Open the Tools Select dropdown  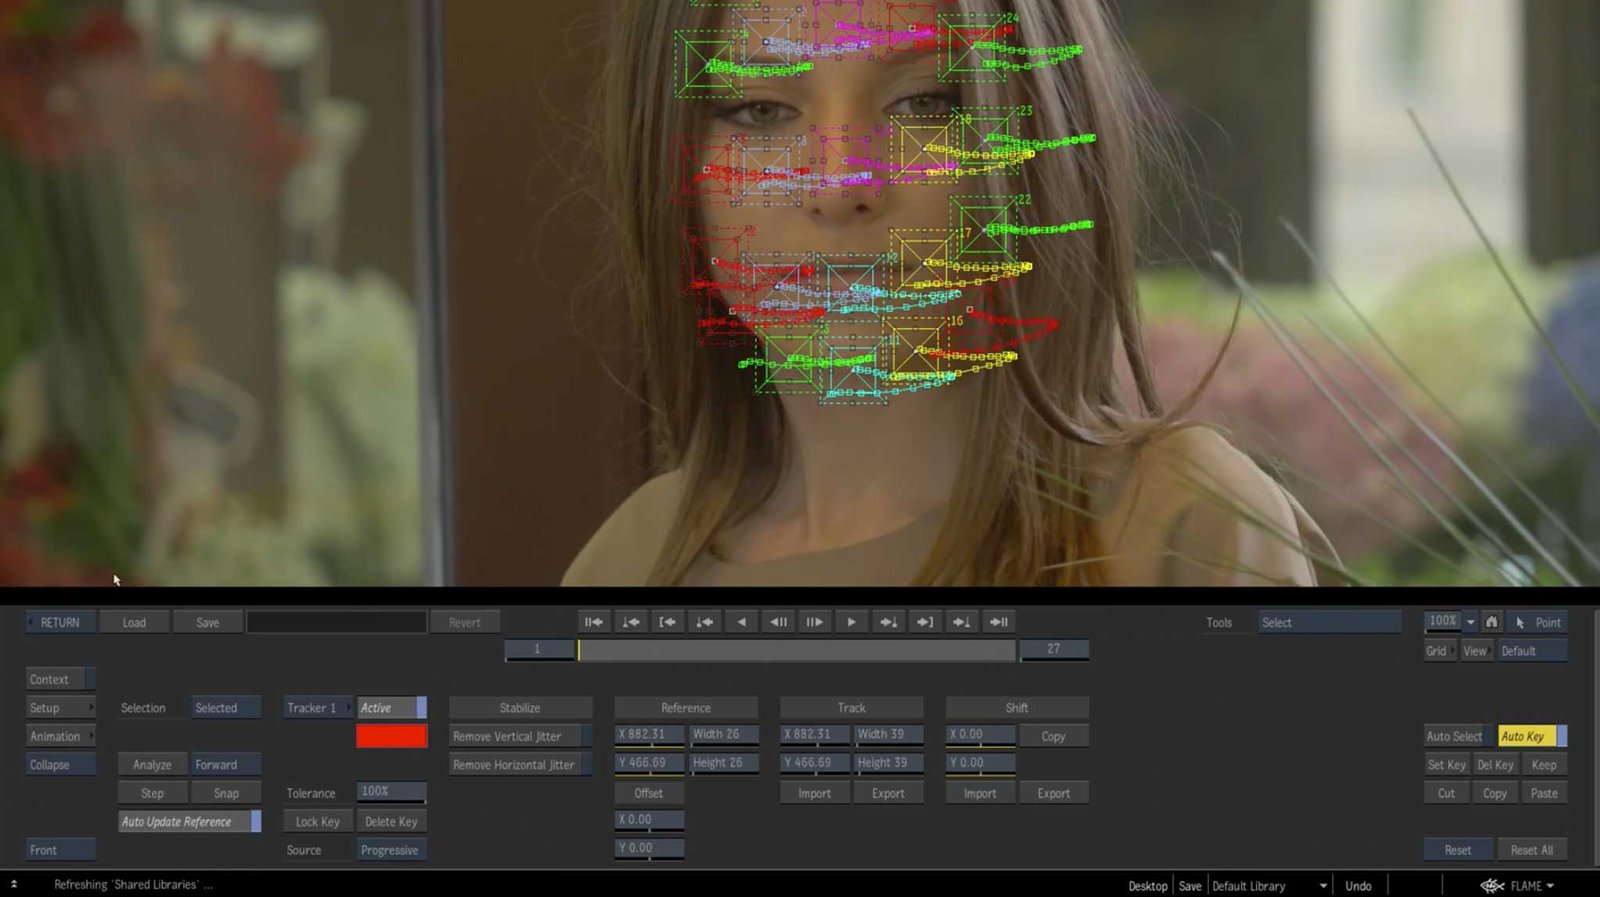[1328, 622]
